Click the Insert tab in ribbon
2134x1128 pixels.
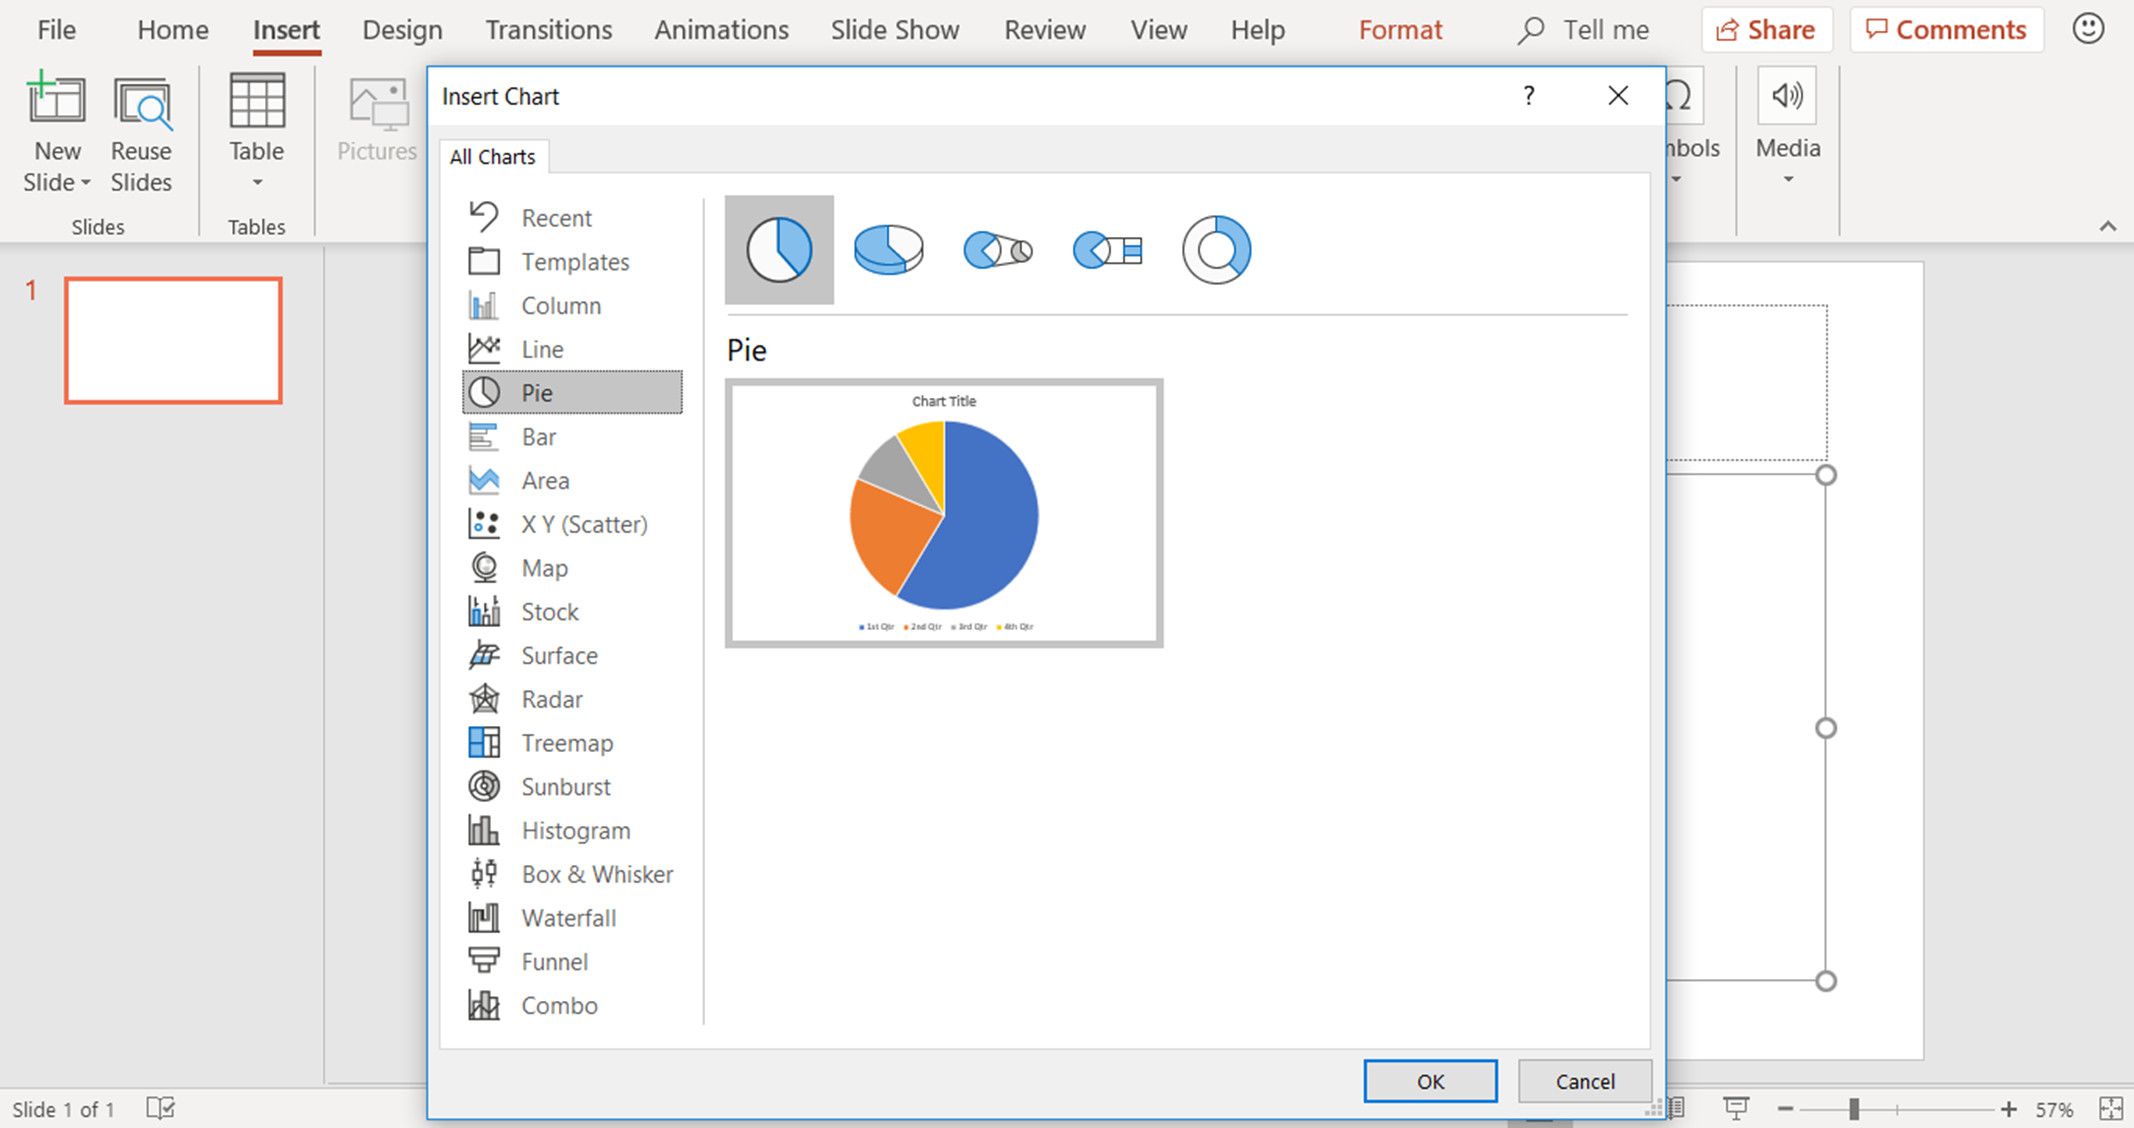[282, 31]
